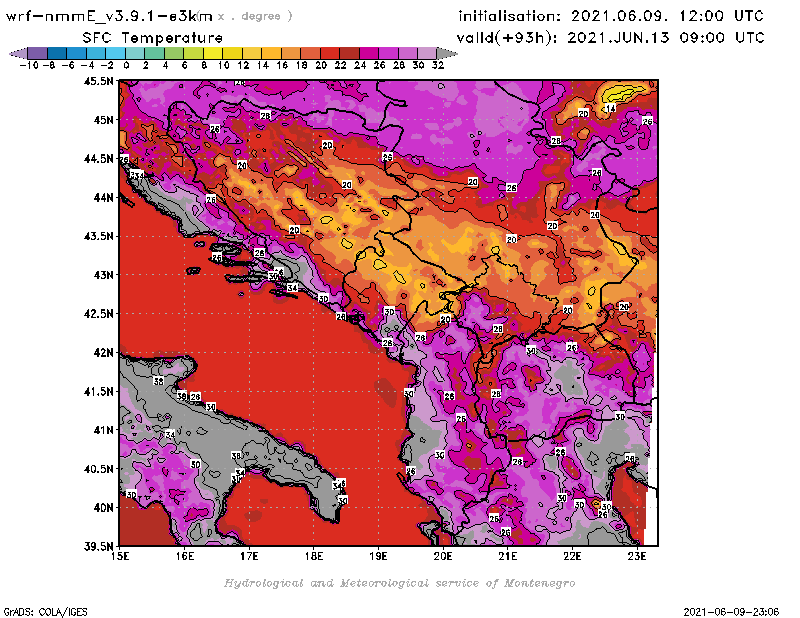Image resolution: width=800 pixels, height=618 pixels.
Task: Click the '43N' latitude axis label
Action: (x=103, y=275)
